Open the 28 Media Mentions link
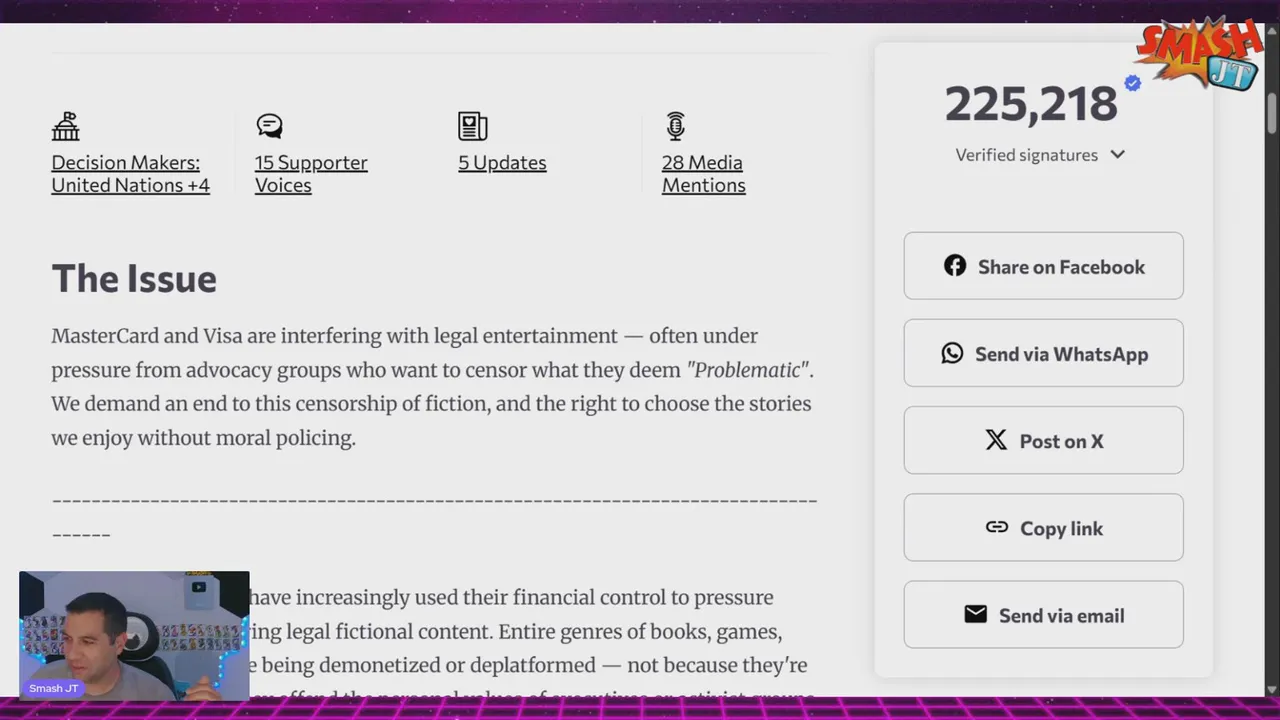The height and width of the screenshot is (720, 1280). pyautogui.click(x=704, y=174)
